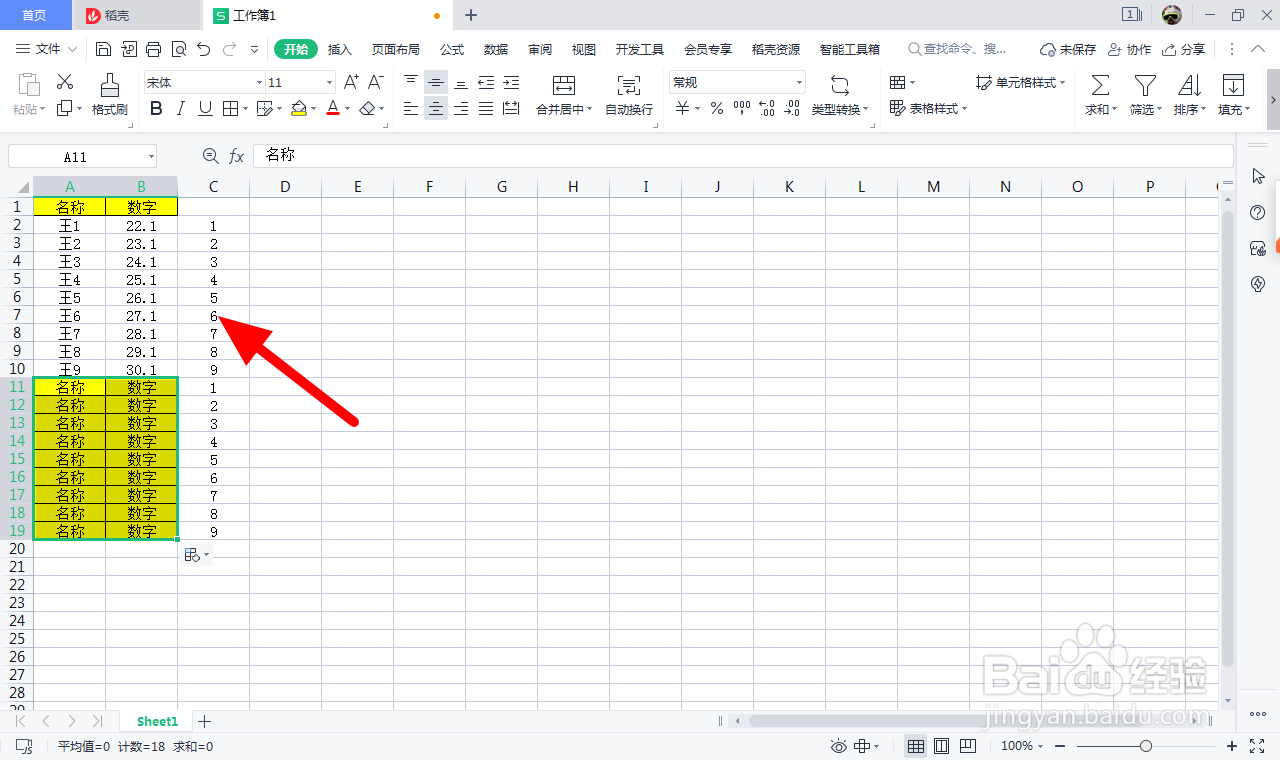Click cell containing 王5

click(x=70, y=298)
